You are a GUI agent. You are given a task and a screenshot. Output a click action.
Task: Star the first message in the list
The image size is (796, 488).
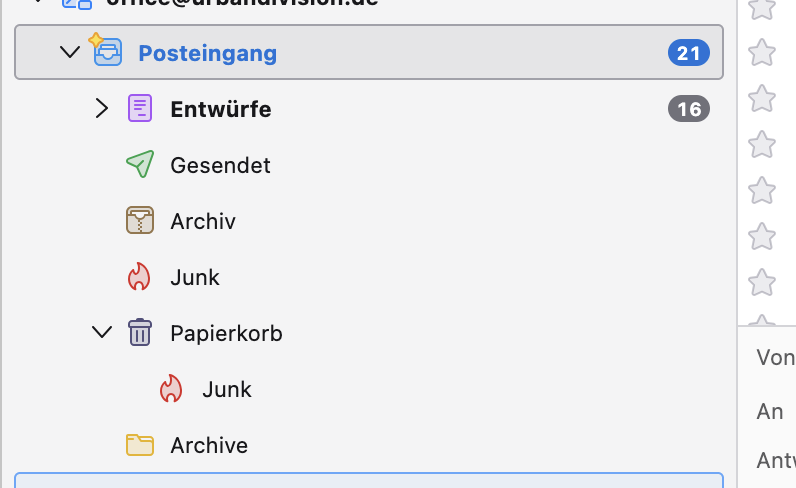point(762,7)
